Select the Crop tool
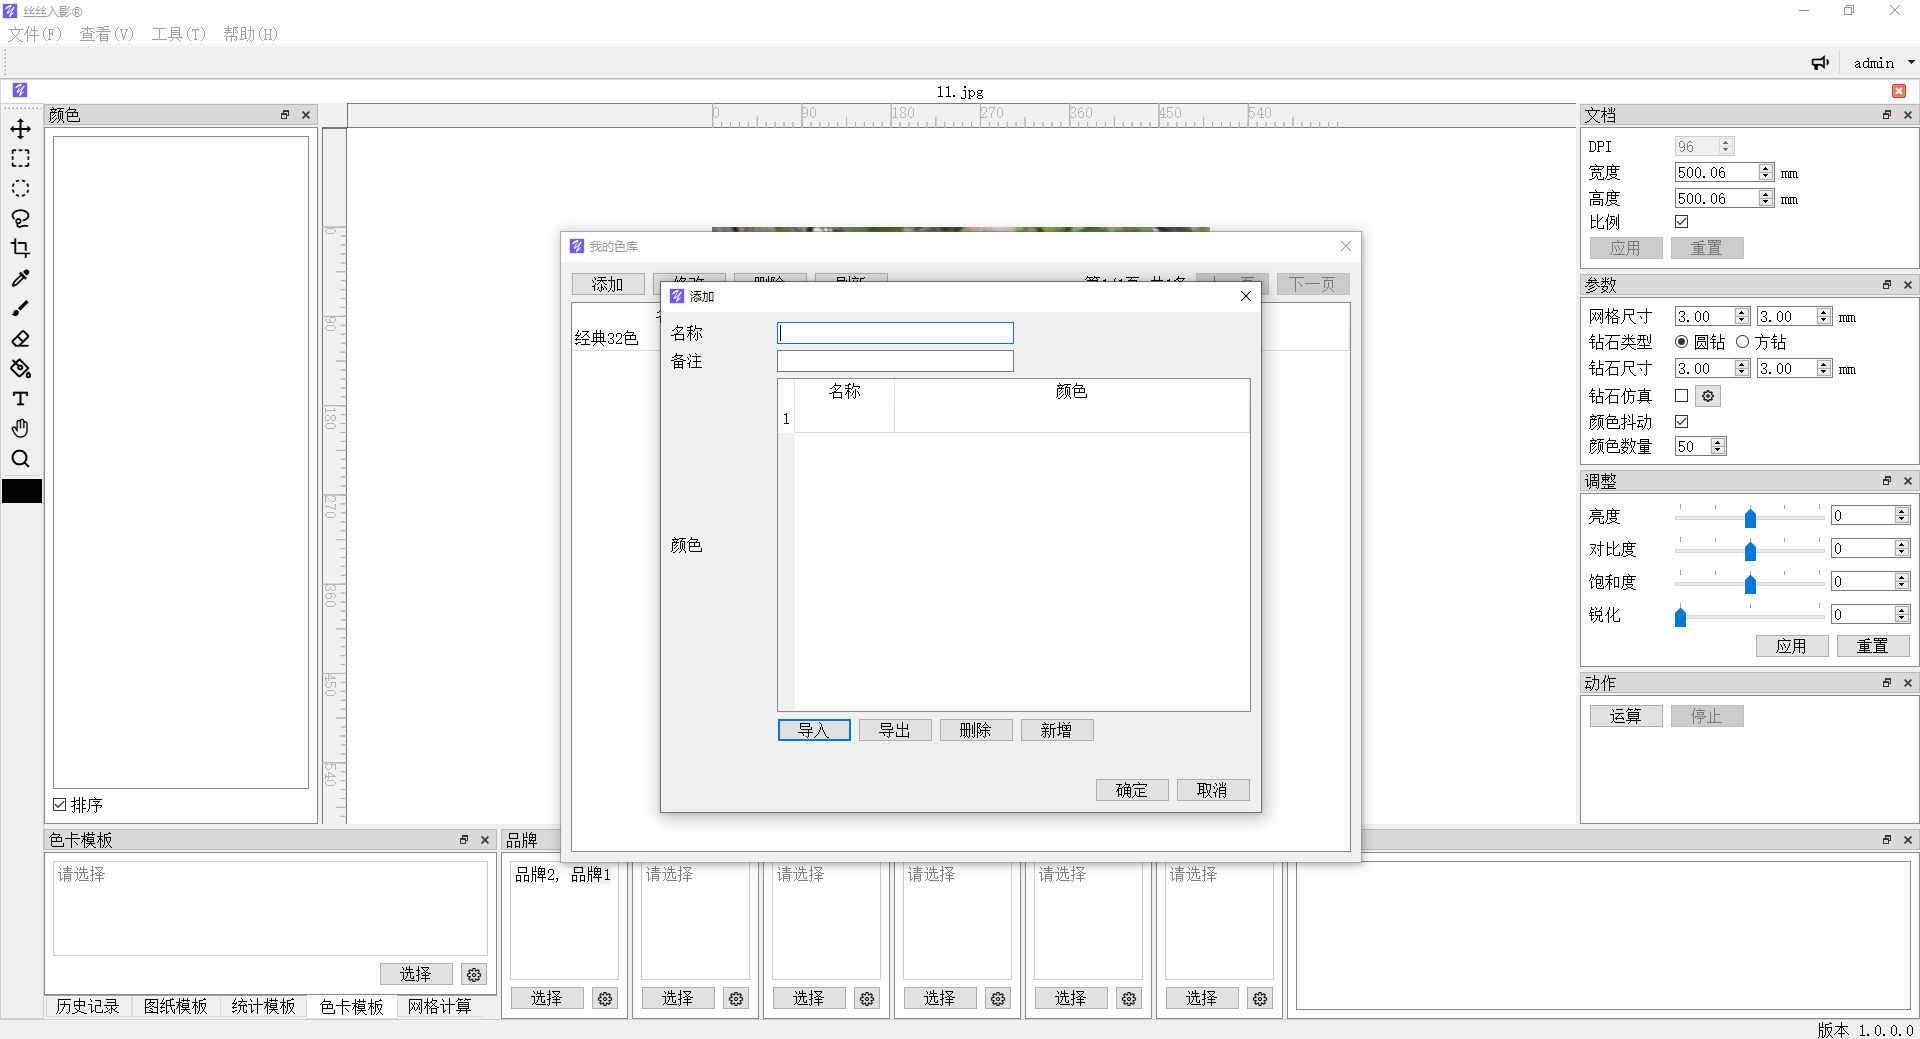Screen dimensions: 1920x1039 click(20, 249)
